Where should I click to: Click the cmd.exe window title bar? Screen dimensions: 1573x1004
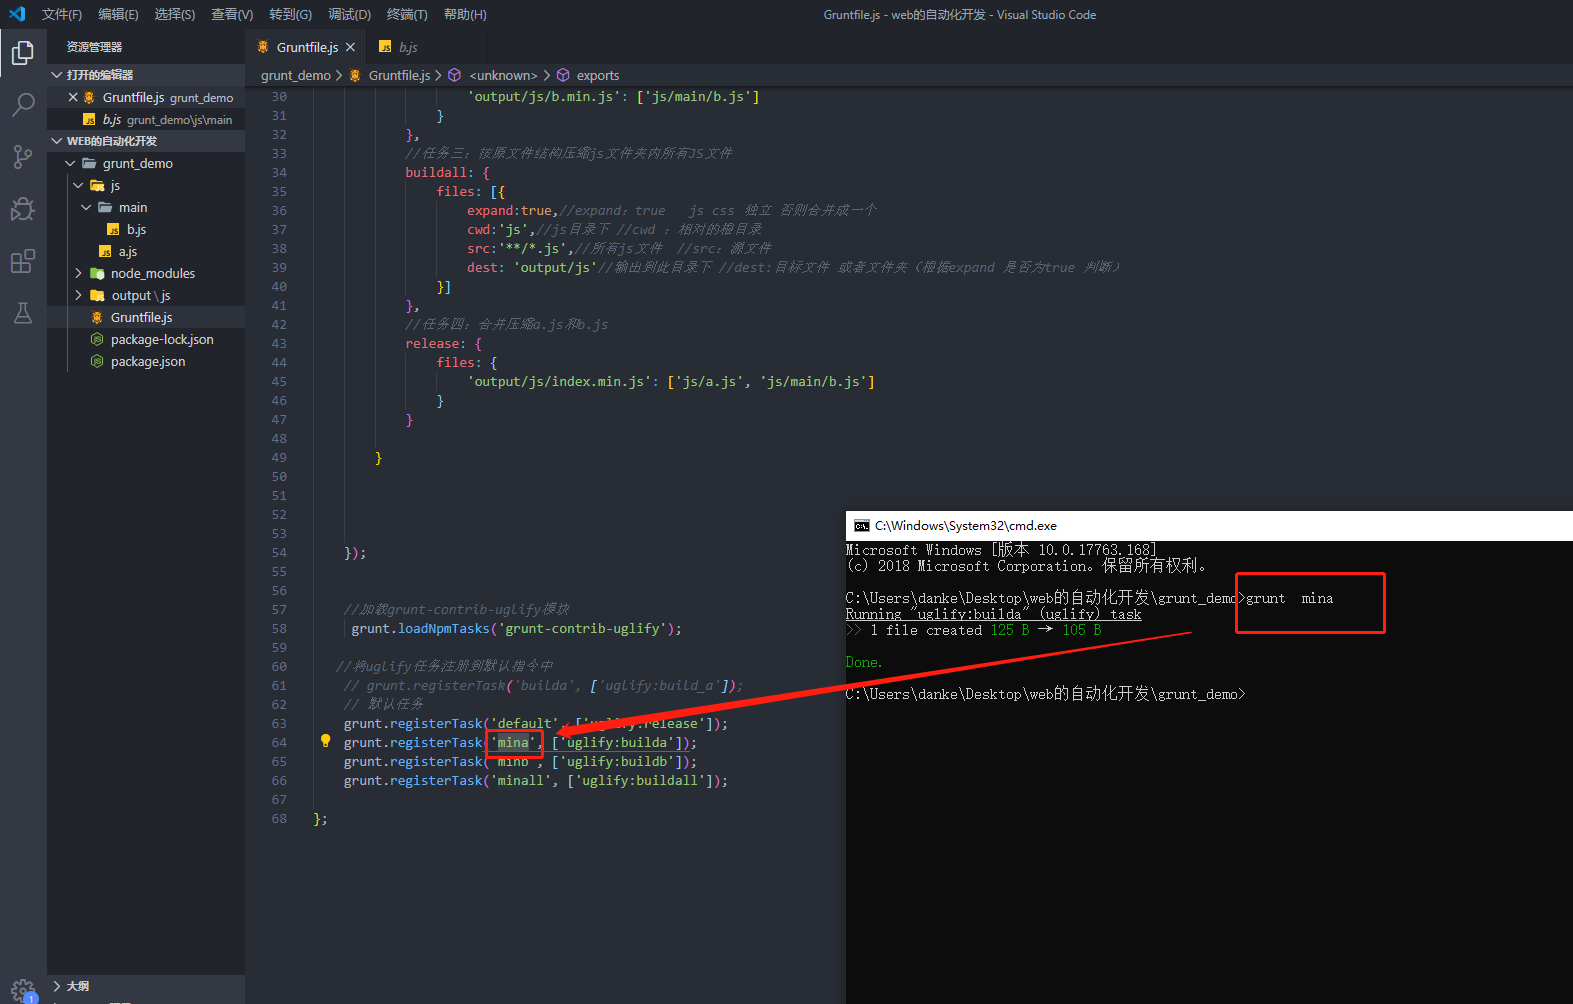[x=1209, y=525]
